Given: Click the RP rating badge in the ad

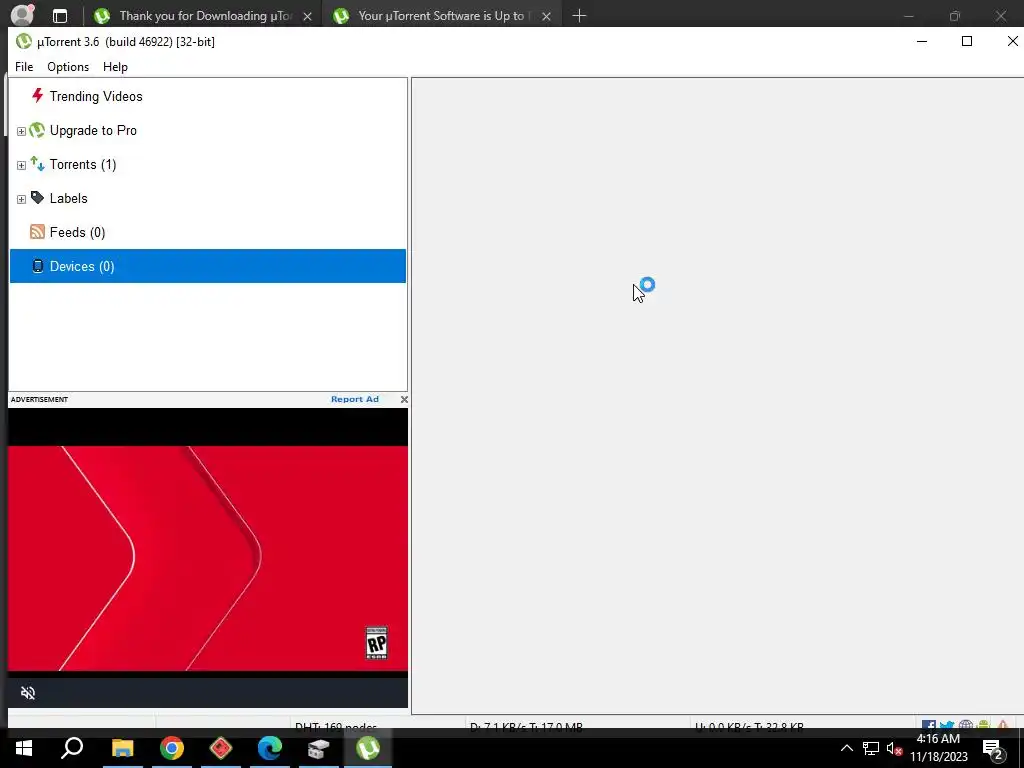Looking at the screenshot, I should pyautogui.click(x=376, y=643).
